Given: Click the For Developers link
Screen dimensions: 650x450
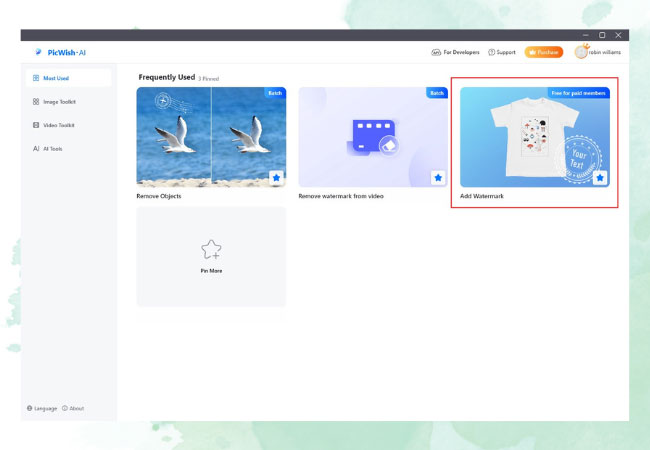Looking at the screenshot, I should (455, 52).
